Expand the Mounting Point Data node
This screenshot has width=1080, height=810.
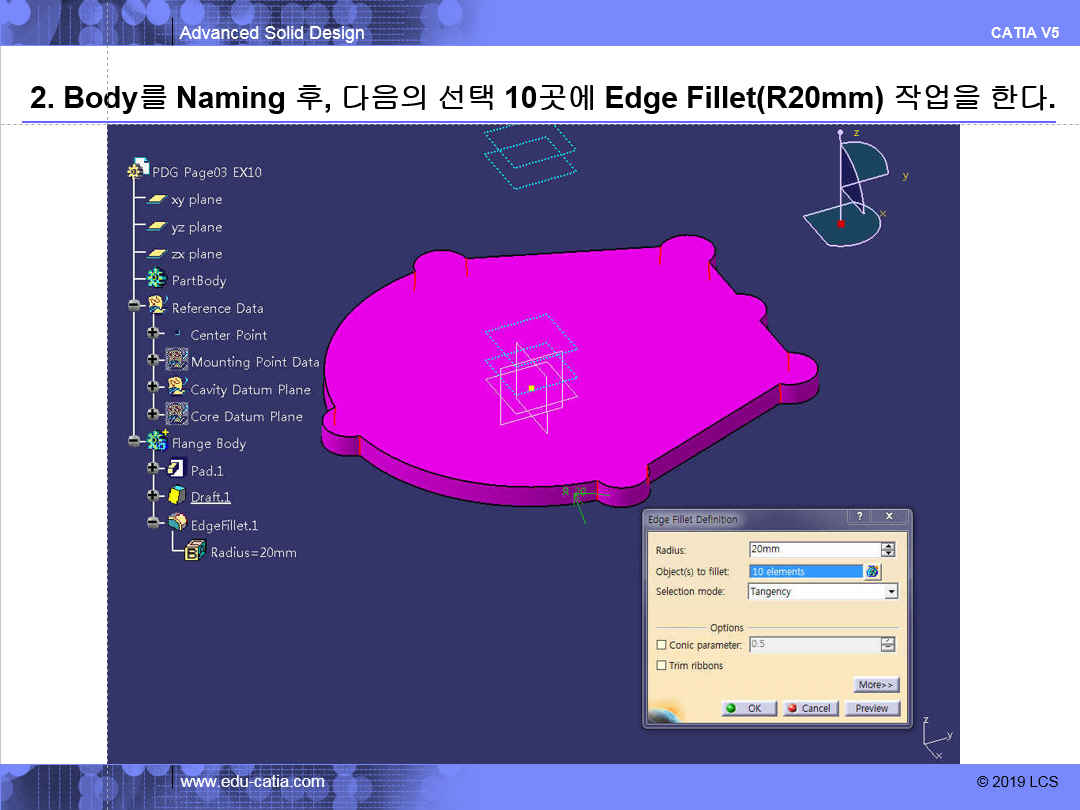(x=153, y=361)
